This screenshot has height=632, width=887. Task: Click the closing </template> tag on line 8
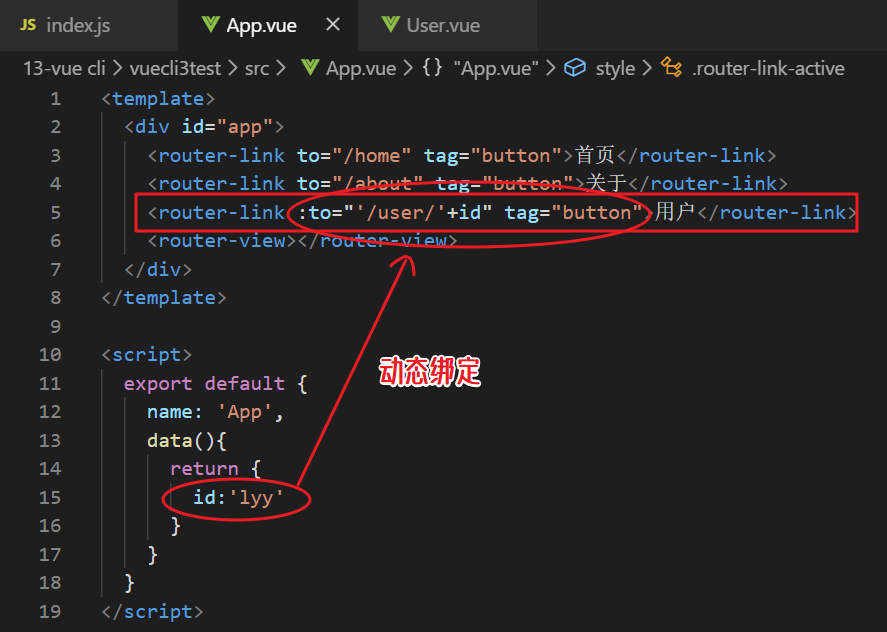pos(164,298)
